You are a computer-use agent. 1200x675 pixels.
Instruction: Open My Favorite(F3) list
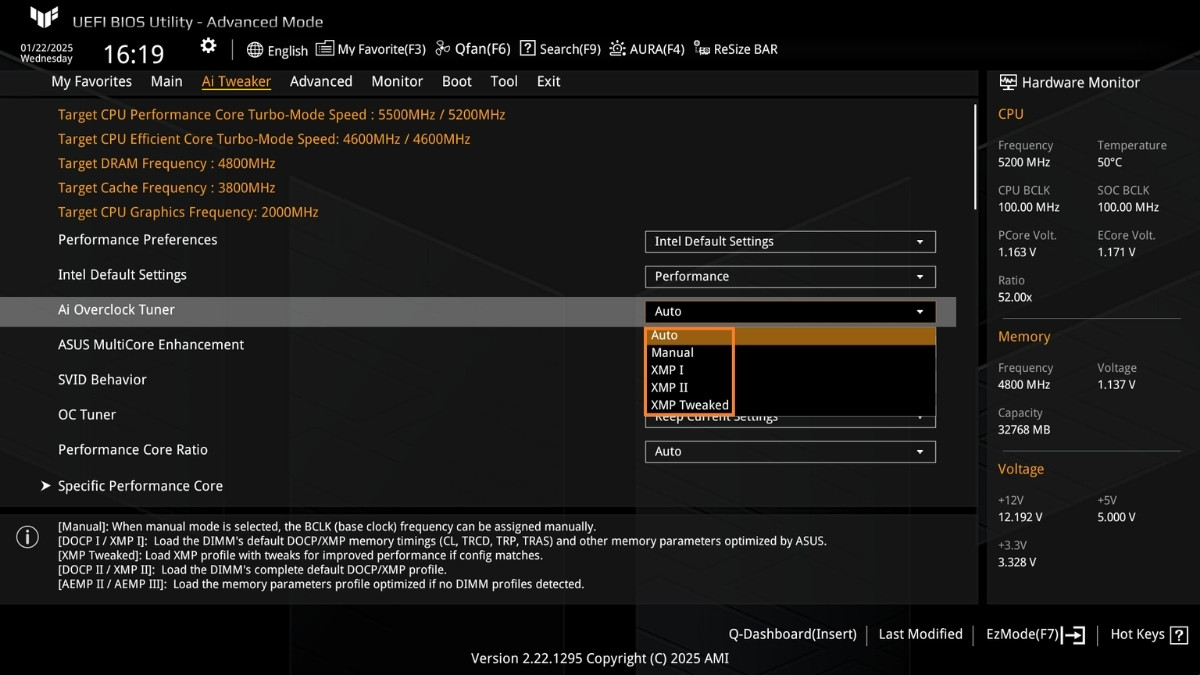tap(371, 49)
